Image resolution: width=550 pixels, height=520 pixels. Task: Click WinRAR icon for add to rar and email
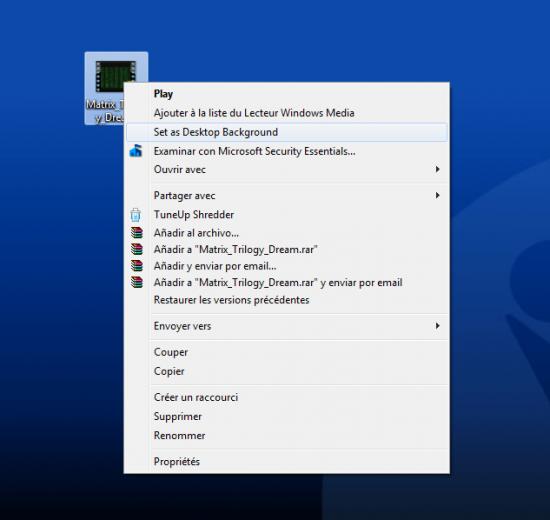click(x=137, y=282)
